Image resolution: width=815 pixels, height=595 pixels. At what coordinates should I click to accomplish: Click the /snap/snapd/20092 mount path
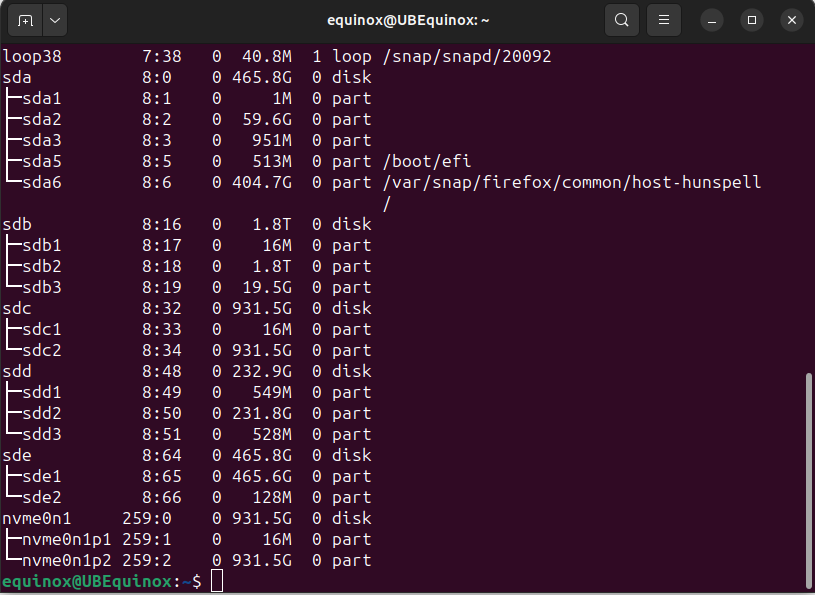click(x=464, y=56)
